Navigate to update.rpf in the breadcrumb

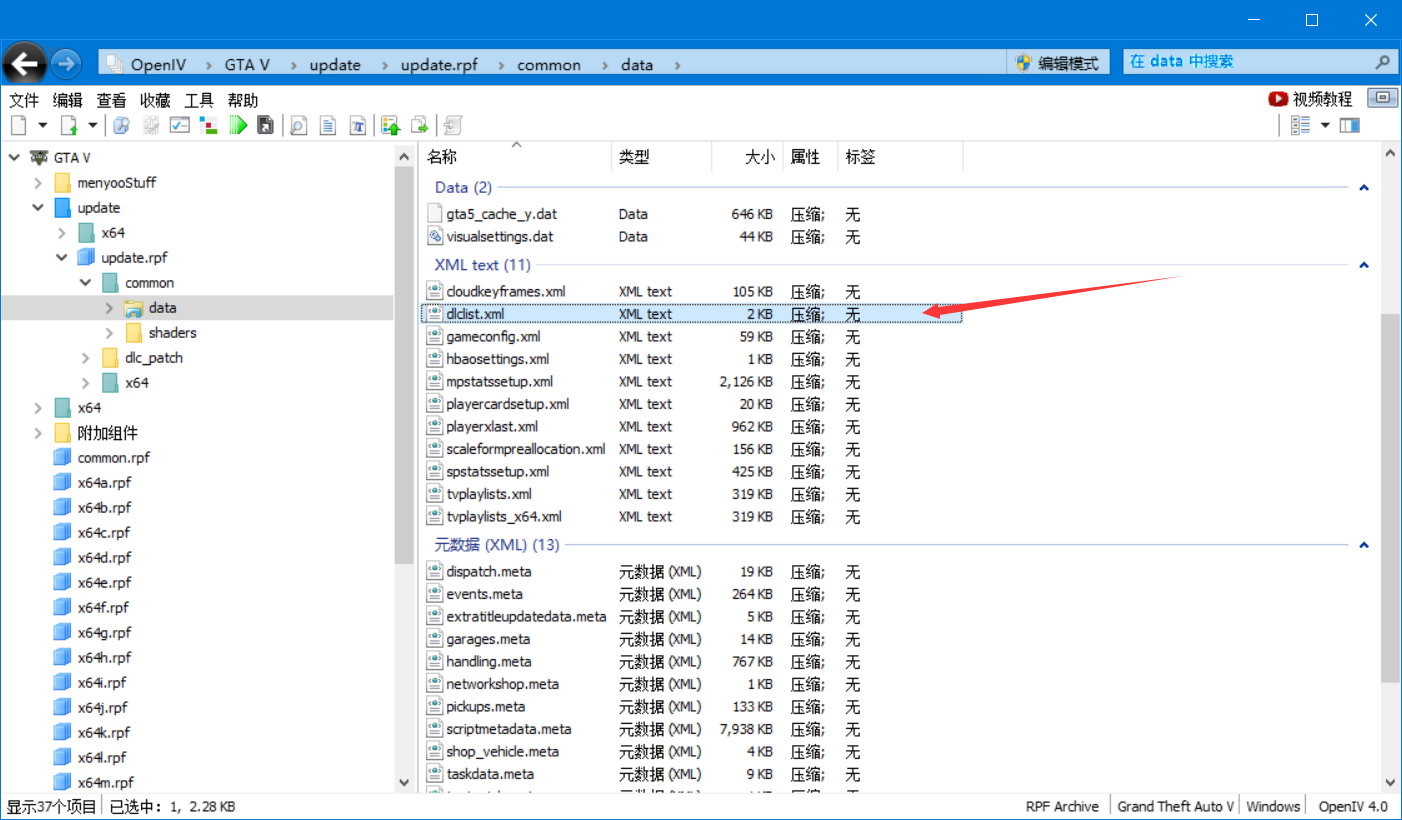(439, 65)
